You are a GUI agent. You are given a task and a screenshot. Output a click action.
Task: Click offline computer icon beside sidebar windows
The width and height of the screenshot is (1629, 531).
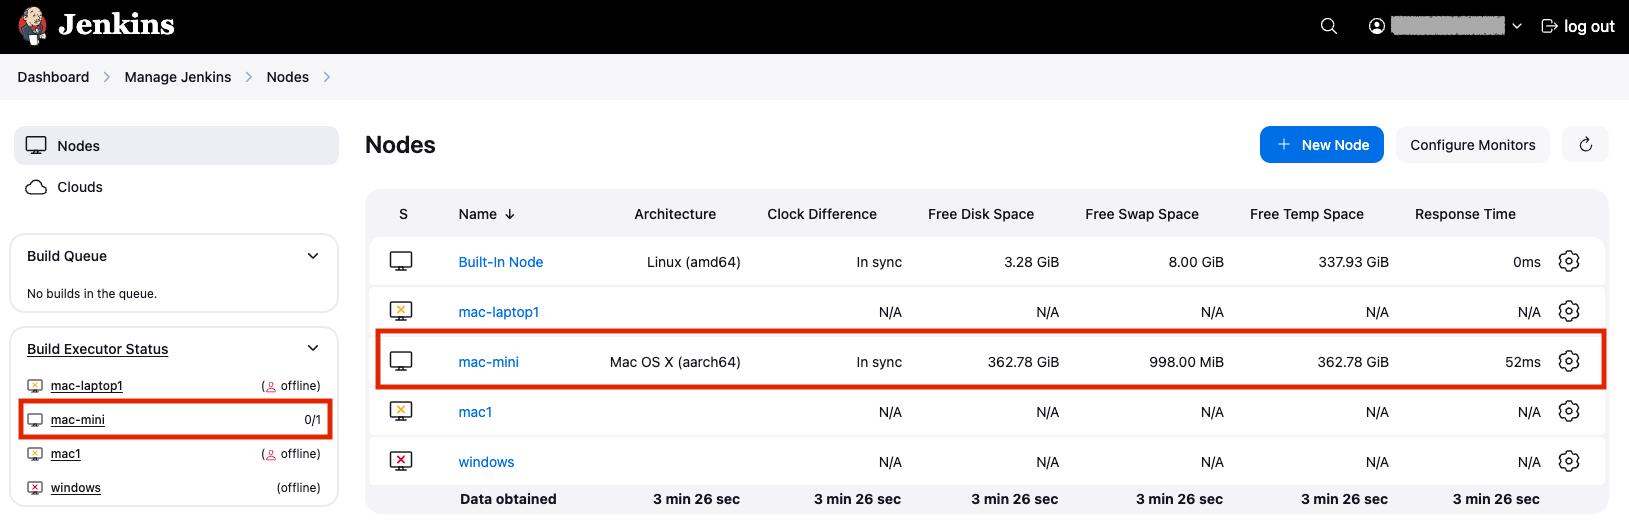tap(35, 488)
